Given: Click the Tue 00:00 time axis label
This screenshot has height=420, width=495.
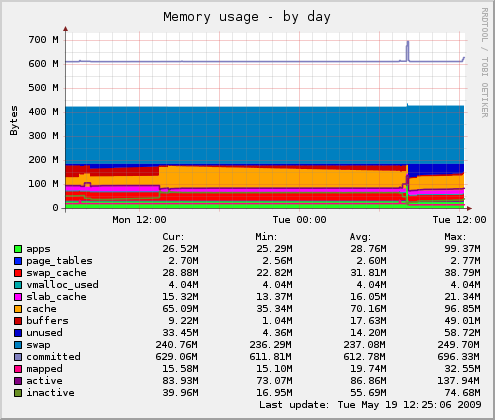Looking at the screenshot, I should click(x=299, y=220).
